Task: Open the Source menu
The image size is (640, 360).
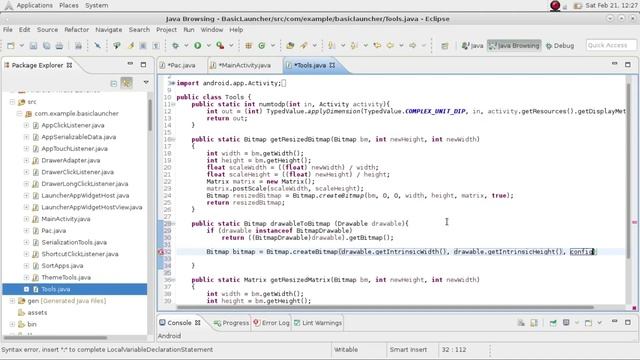Action: pyautogui.click(x=47, y=30)
